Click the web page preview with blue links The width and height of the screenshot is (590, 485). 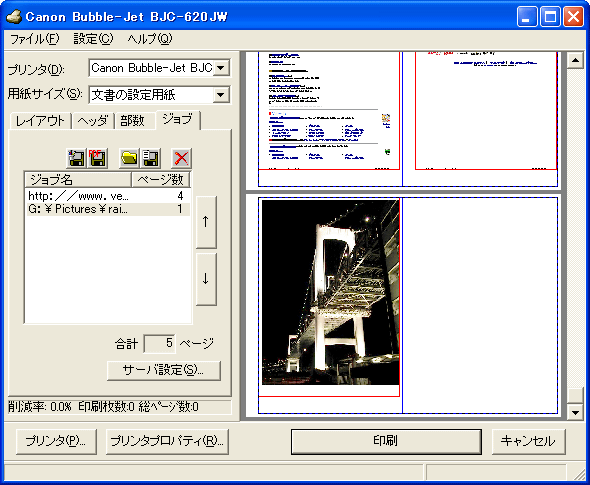pyautogui.click(x=329, y=111)
